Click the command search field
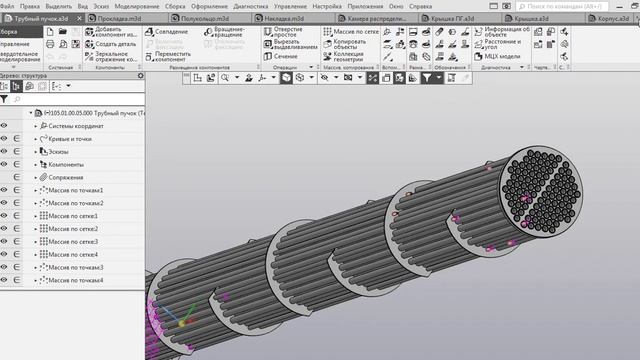Viewport: 640px width, 360px height. pos(562,7)
